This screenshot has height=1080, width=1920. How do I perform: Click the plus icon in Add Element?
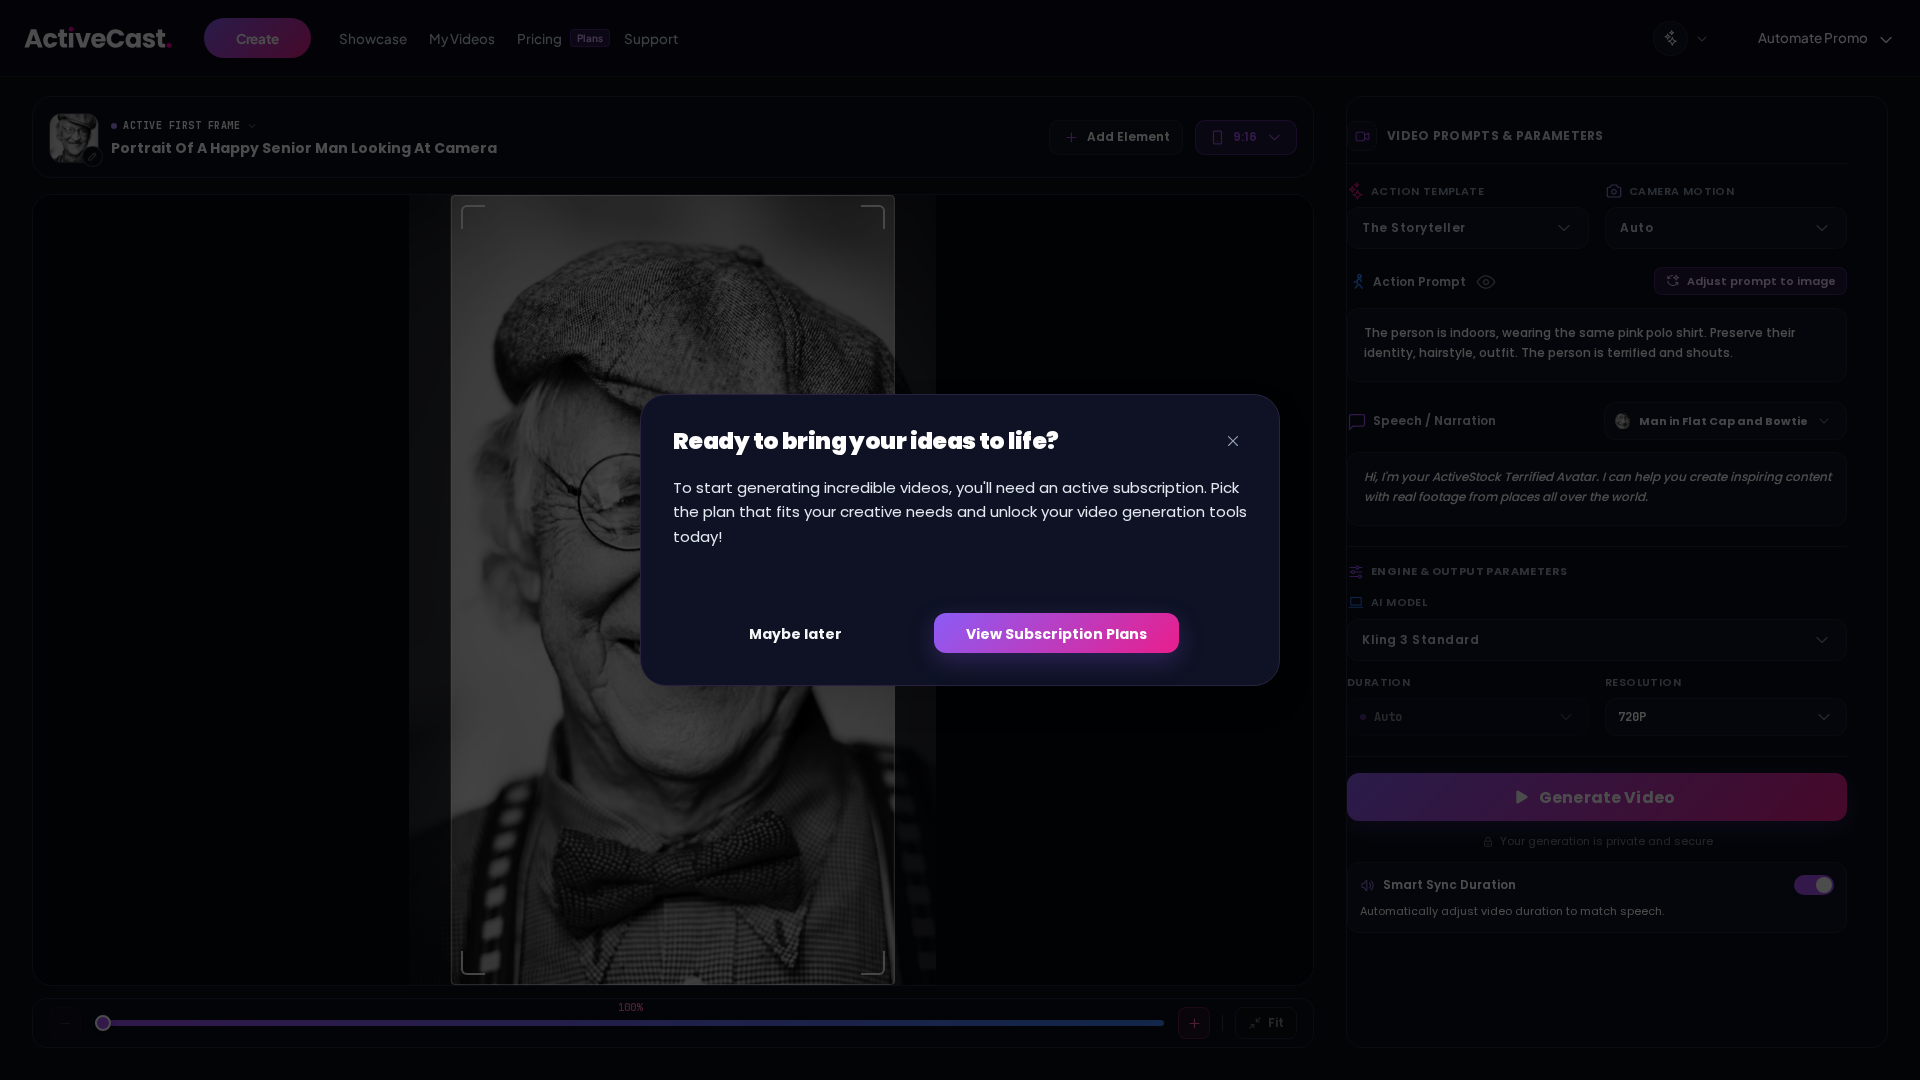point(1071,137)
